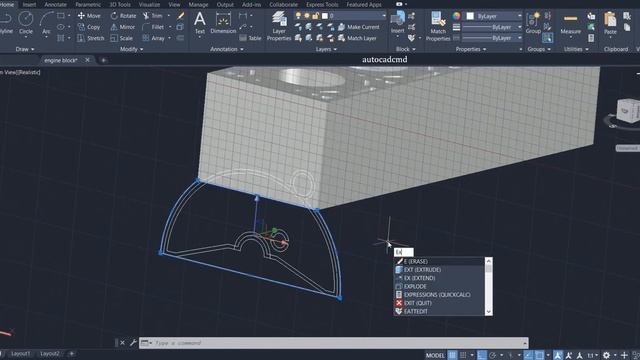The width and height of the screenshot is (640, 360).
Task: Click the Match Properties tool
Action: click(x=438, y=26)
